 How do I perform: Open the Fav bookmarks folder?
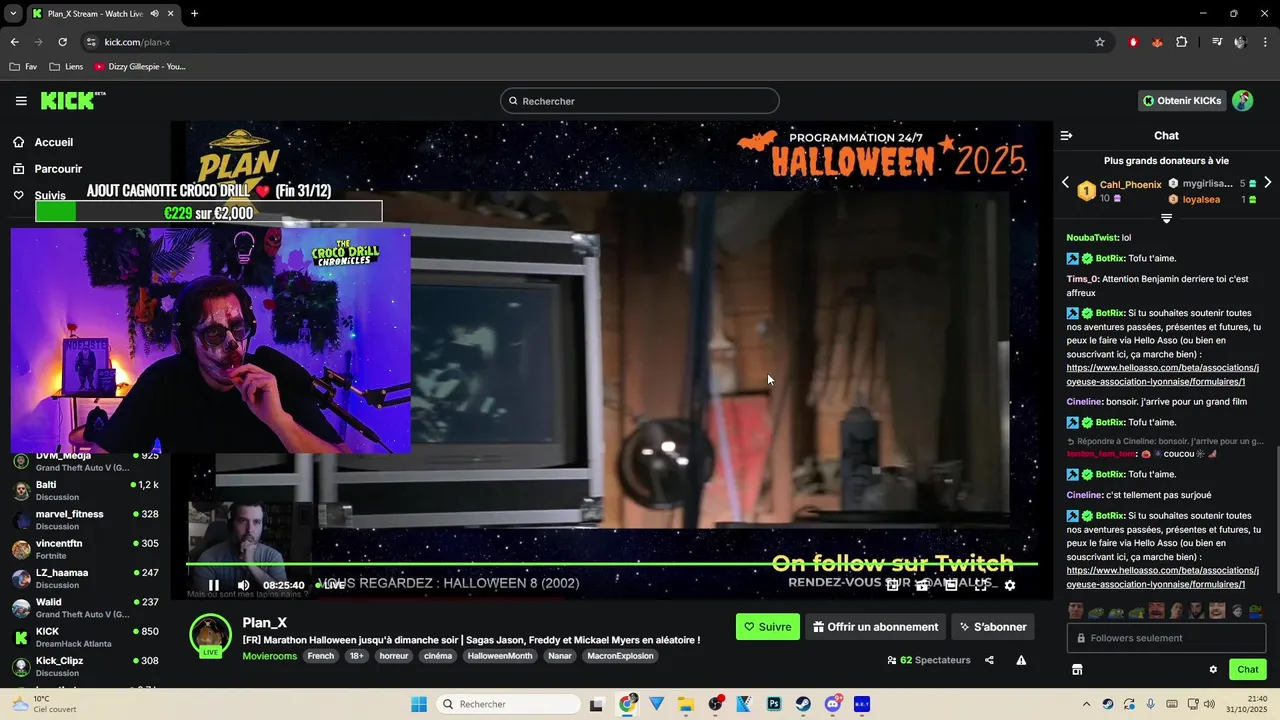(x=23, y=67)
